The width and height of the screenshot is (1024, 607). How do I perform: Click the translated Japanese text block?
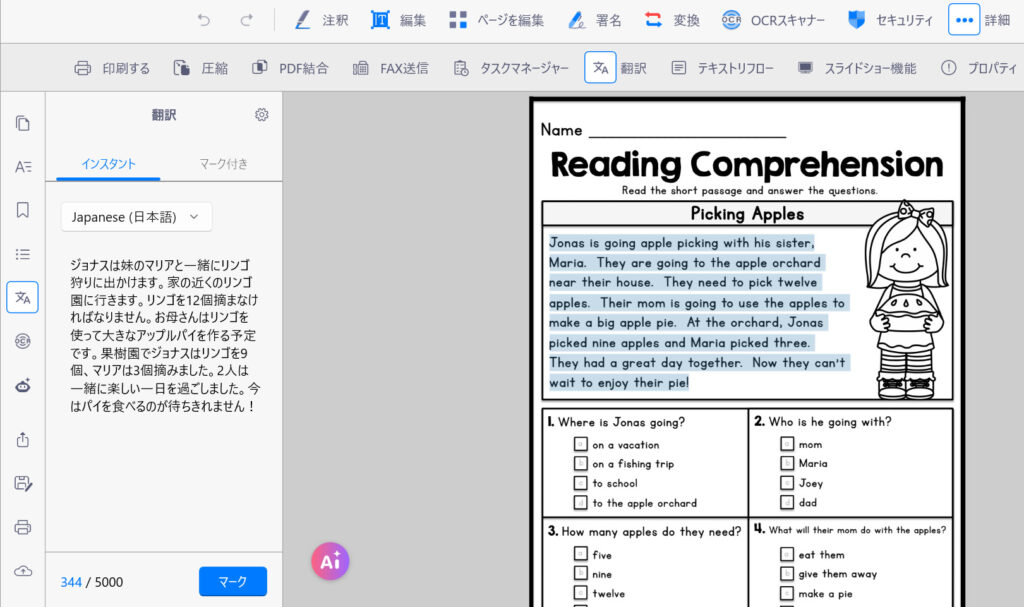tap(164, 335)
